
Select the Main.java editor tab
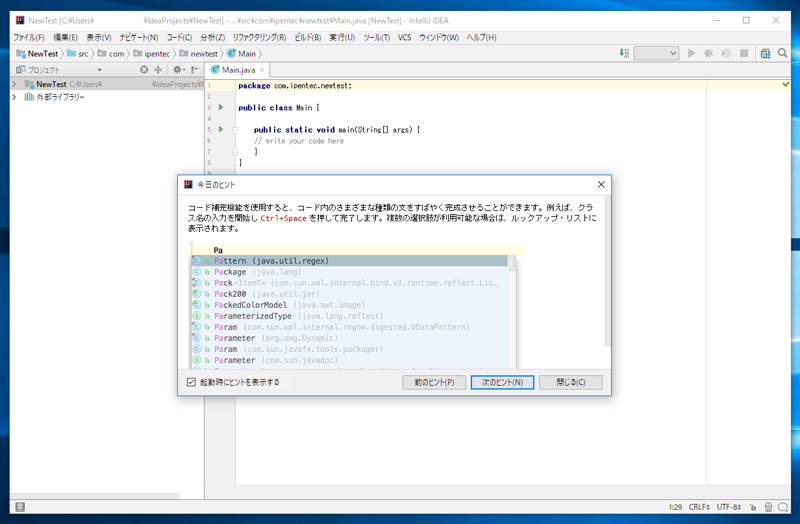click(x=238, y=70)
